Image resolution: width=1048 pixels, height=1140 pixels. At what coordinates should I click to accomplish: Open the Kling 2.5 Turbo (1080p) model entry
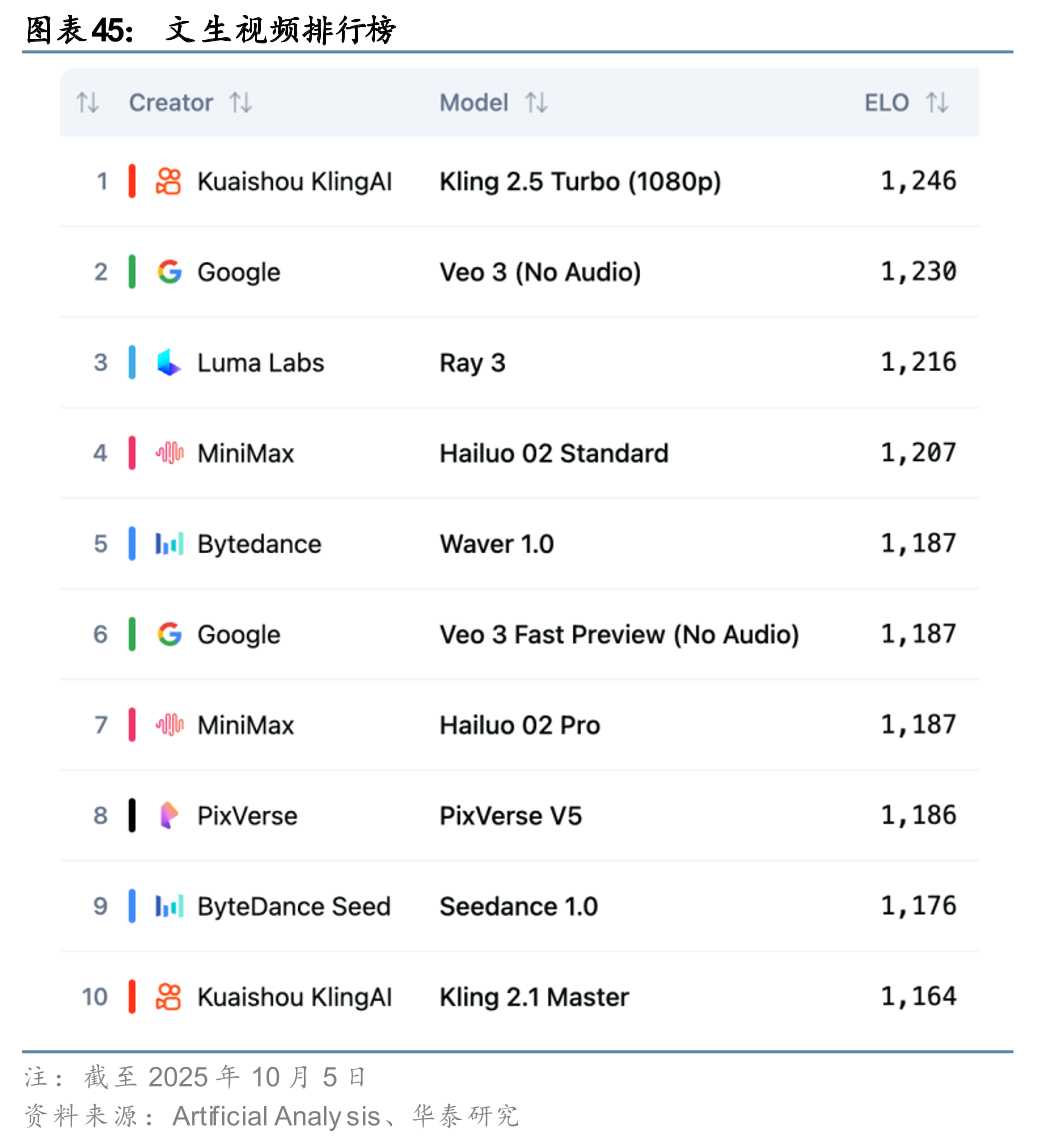point(580,181)
